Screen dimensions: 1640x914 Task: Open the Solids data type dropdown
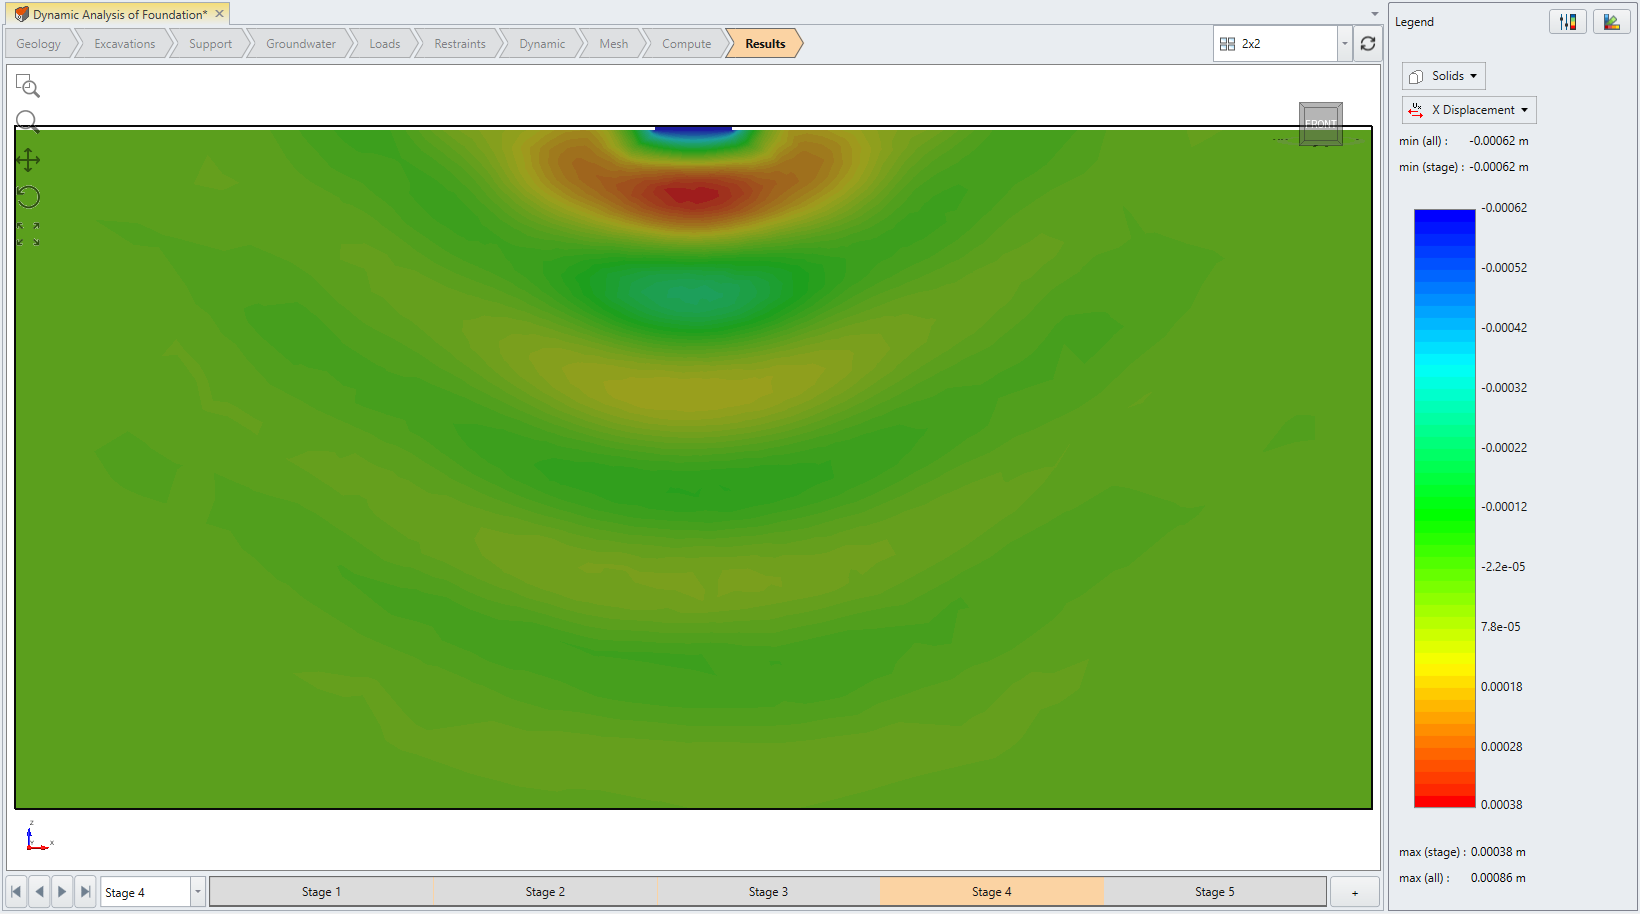click(x=1444, y=76)
